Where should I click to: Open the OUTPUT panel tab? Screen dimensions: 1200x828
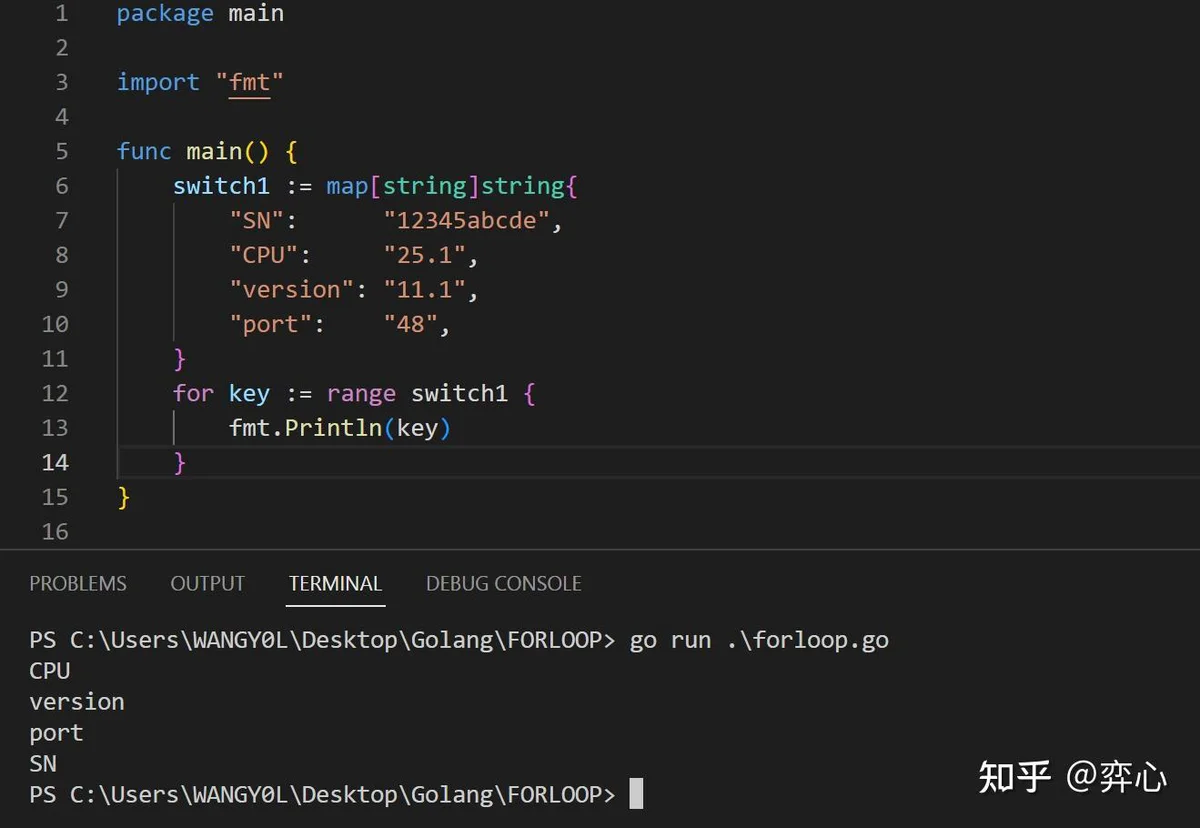coord(207,584)
